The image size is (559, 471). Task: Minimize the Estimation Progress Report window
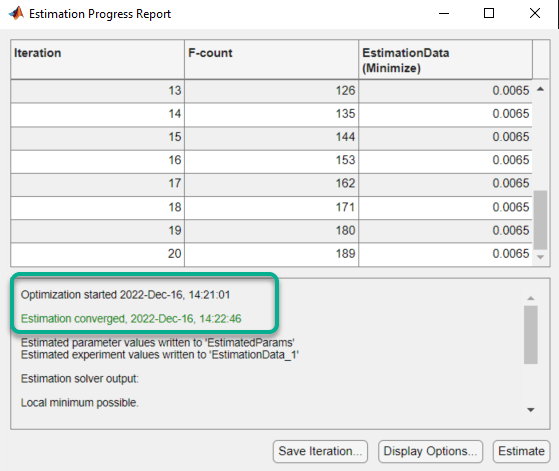[x=444, y=14]
